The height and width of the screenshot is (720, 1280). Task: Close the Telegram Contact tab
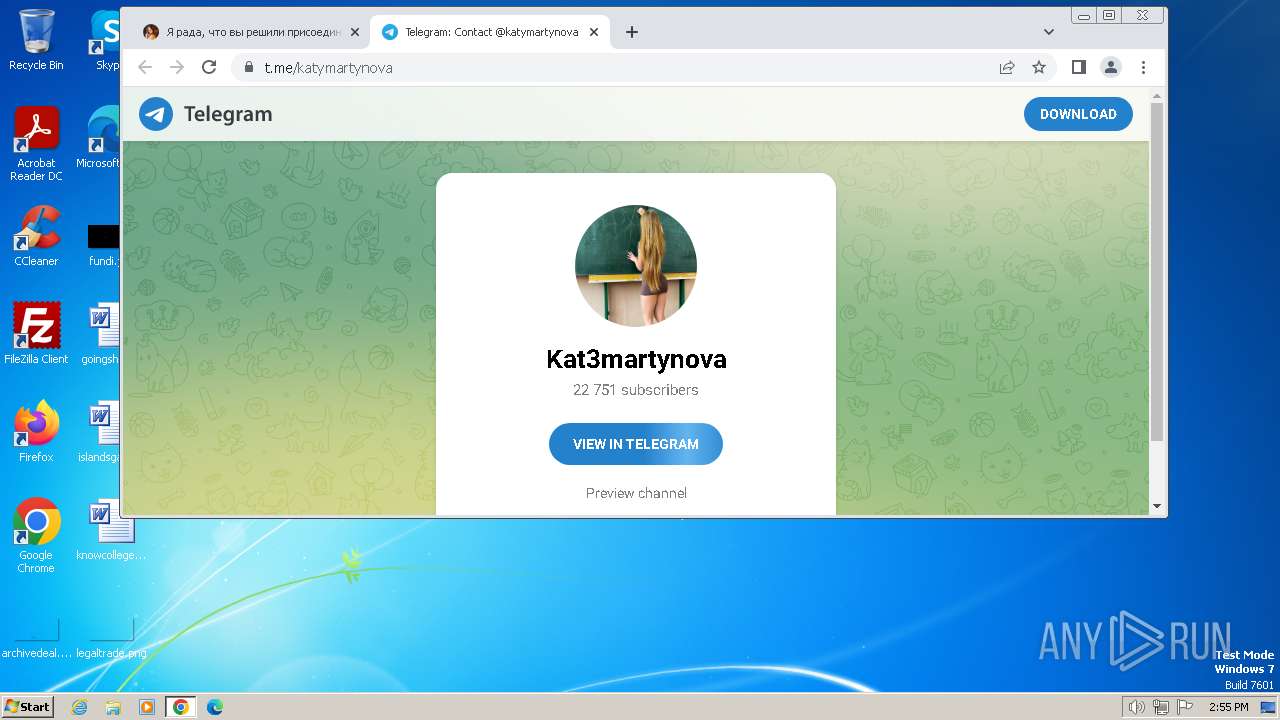[x=594, y=32]
